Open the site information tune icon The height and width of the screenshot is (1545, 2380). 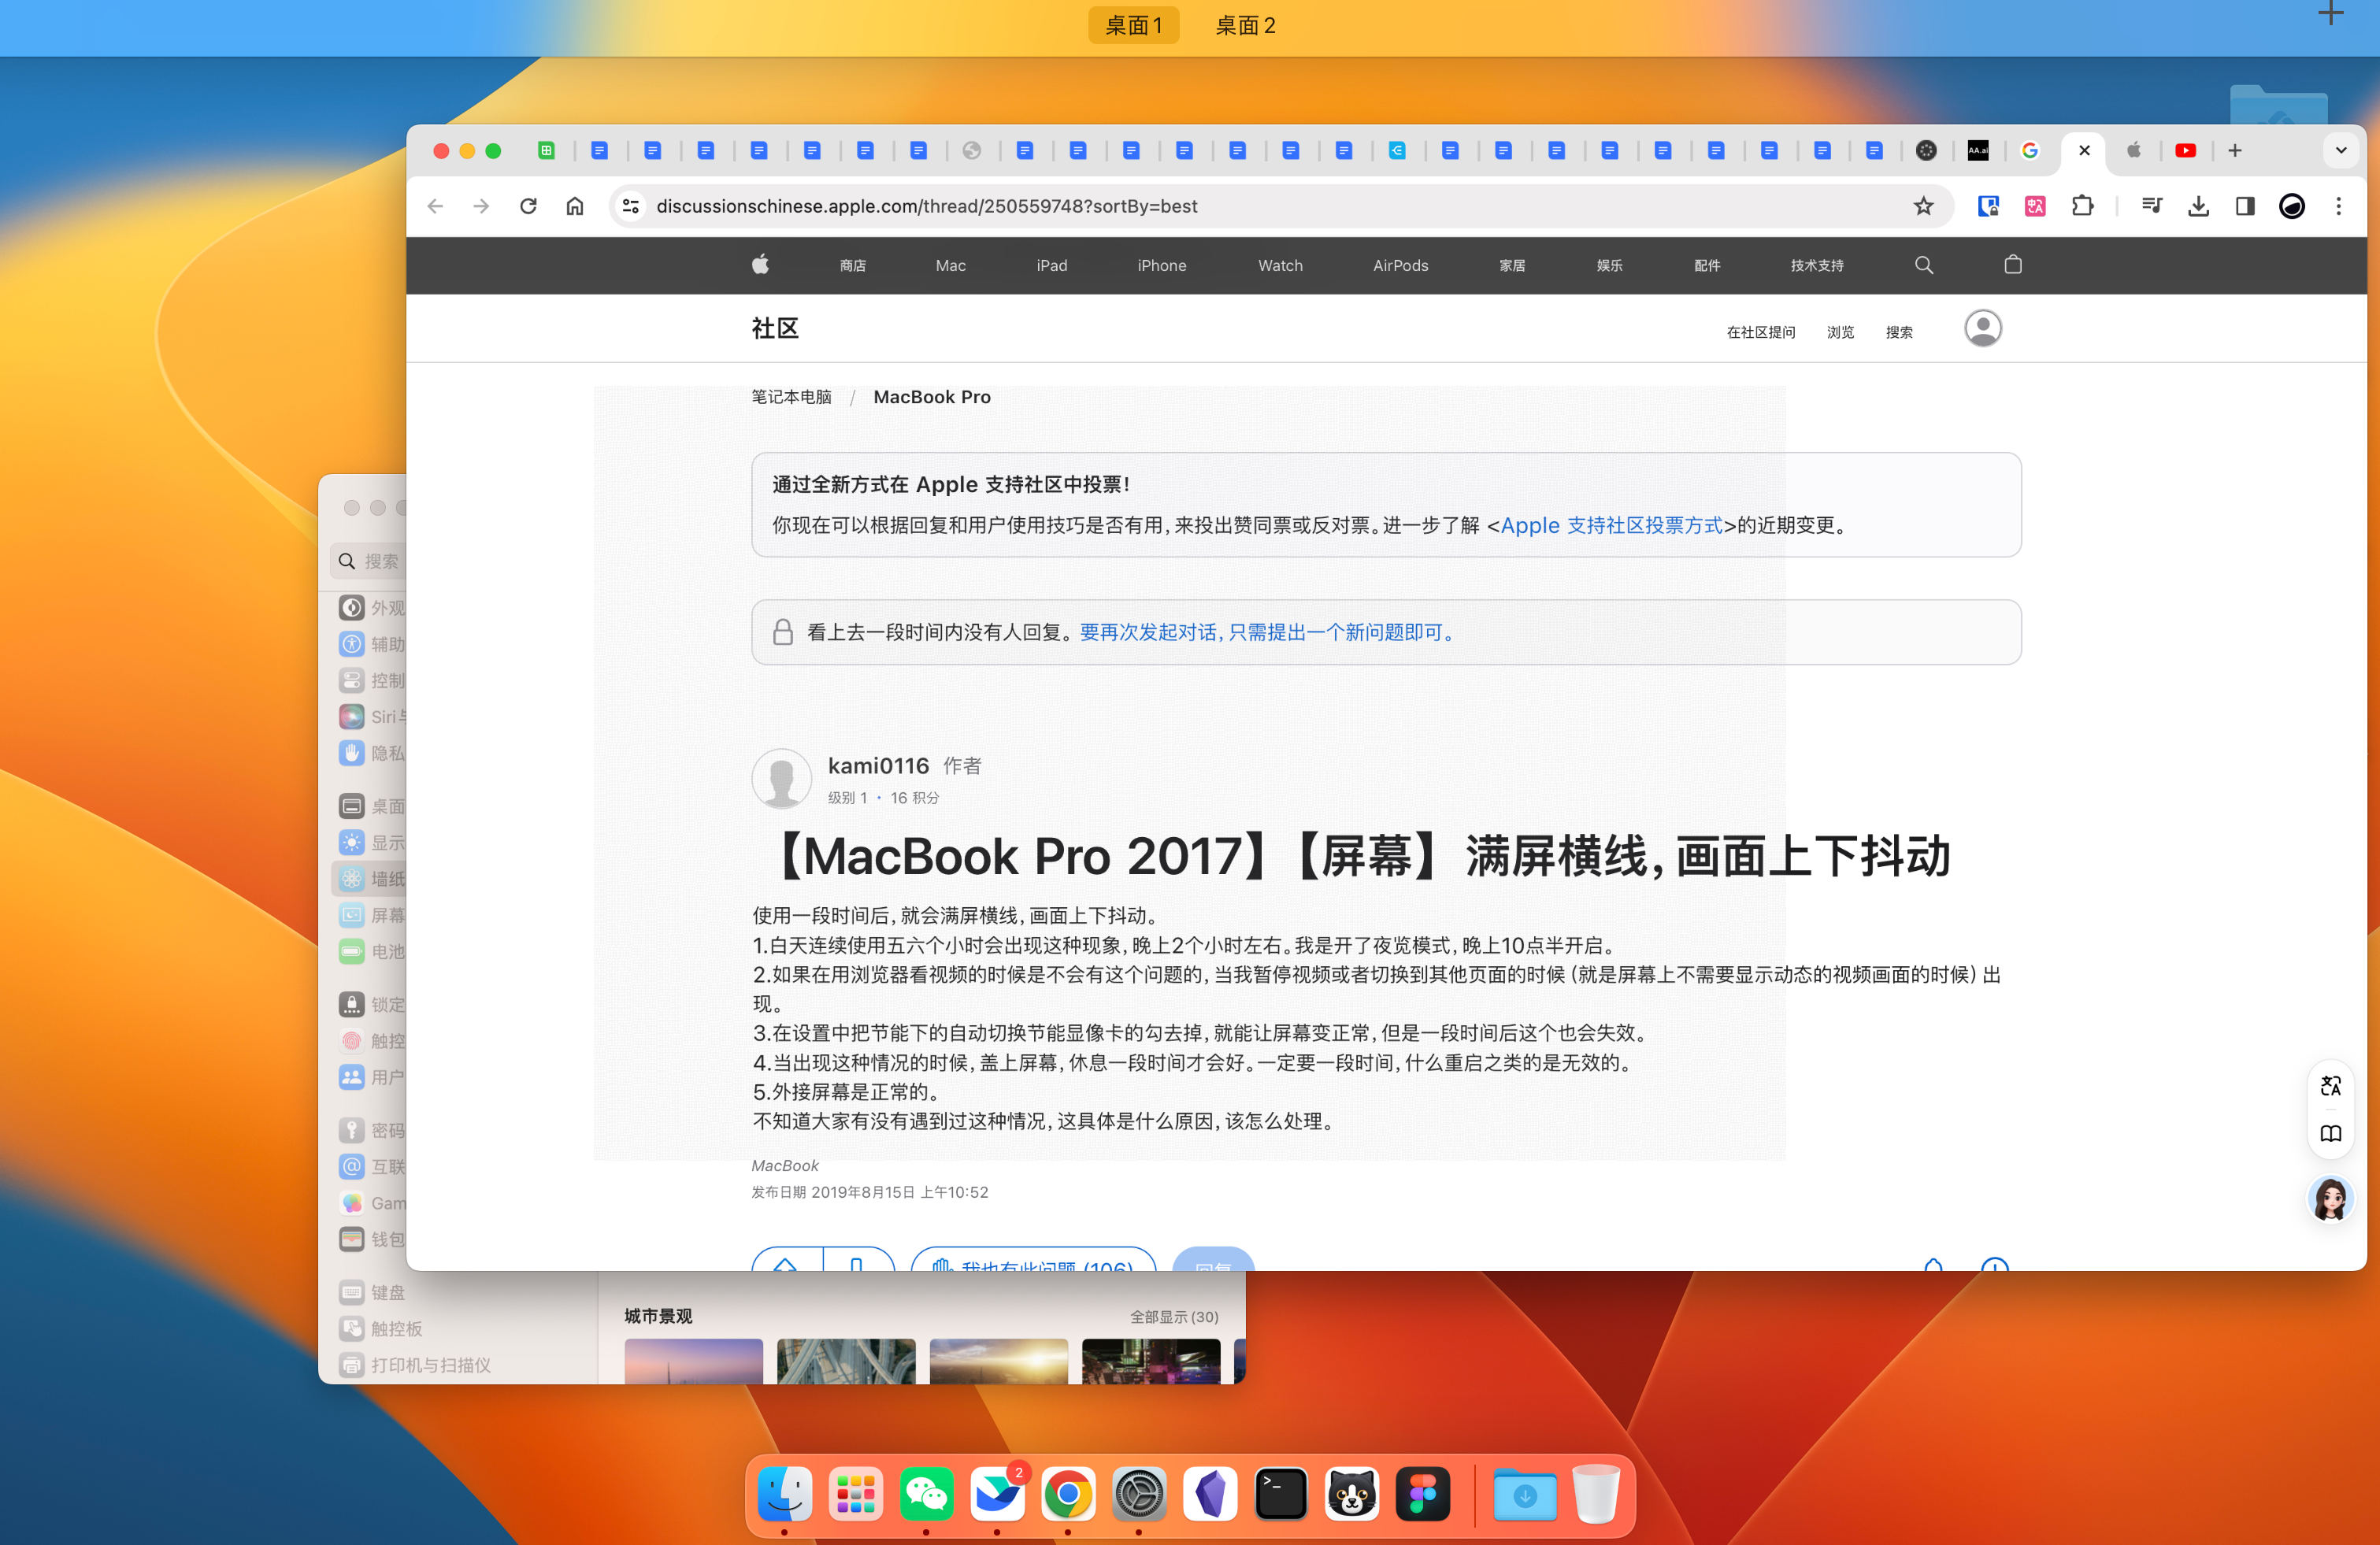pyautogui.click(x=631, y=206)
